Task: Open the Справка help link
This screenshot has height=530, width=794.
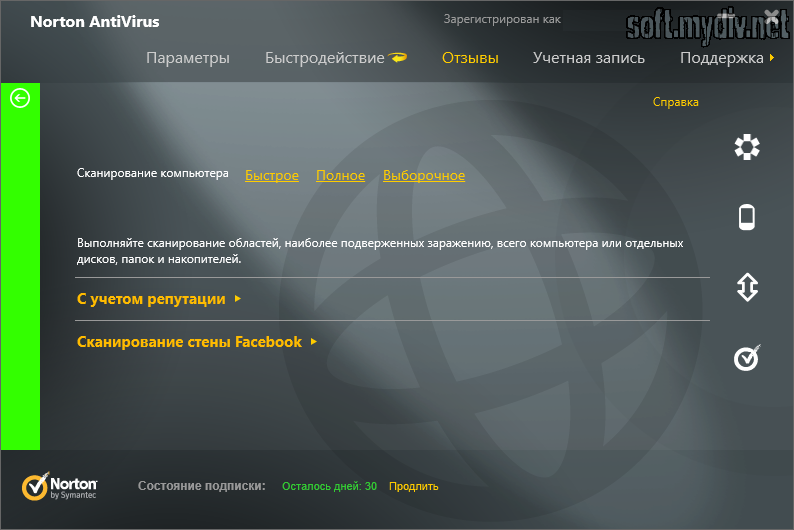Action: [676, 102]
